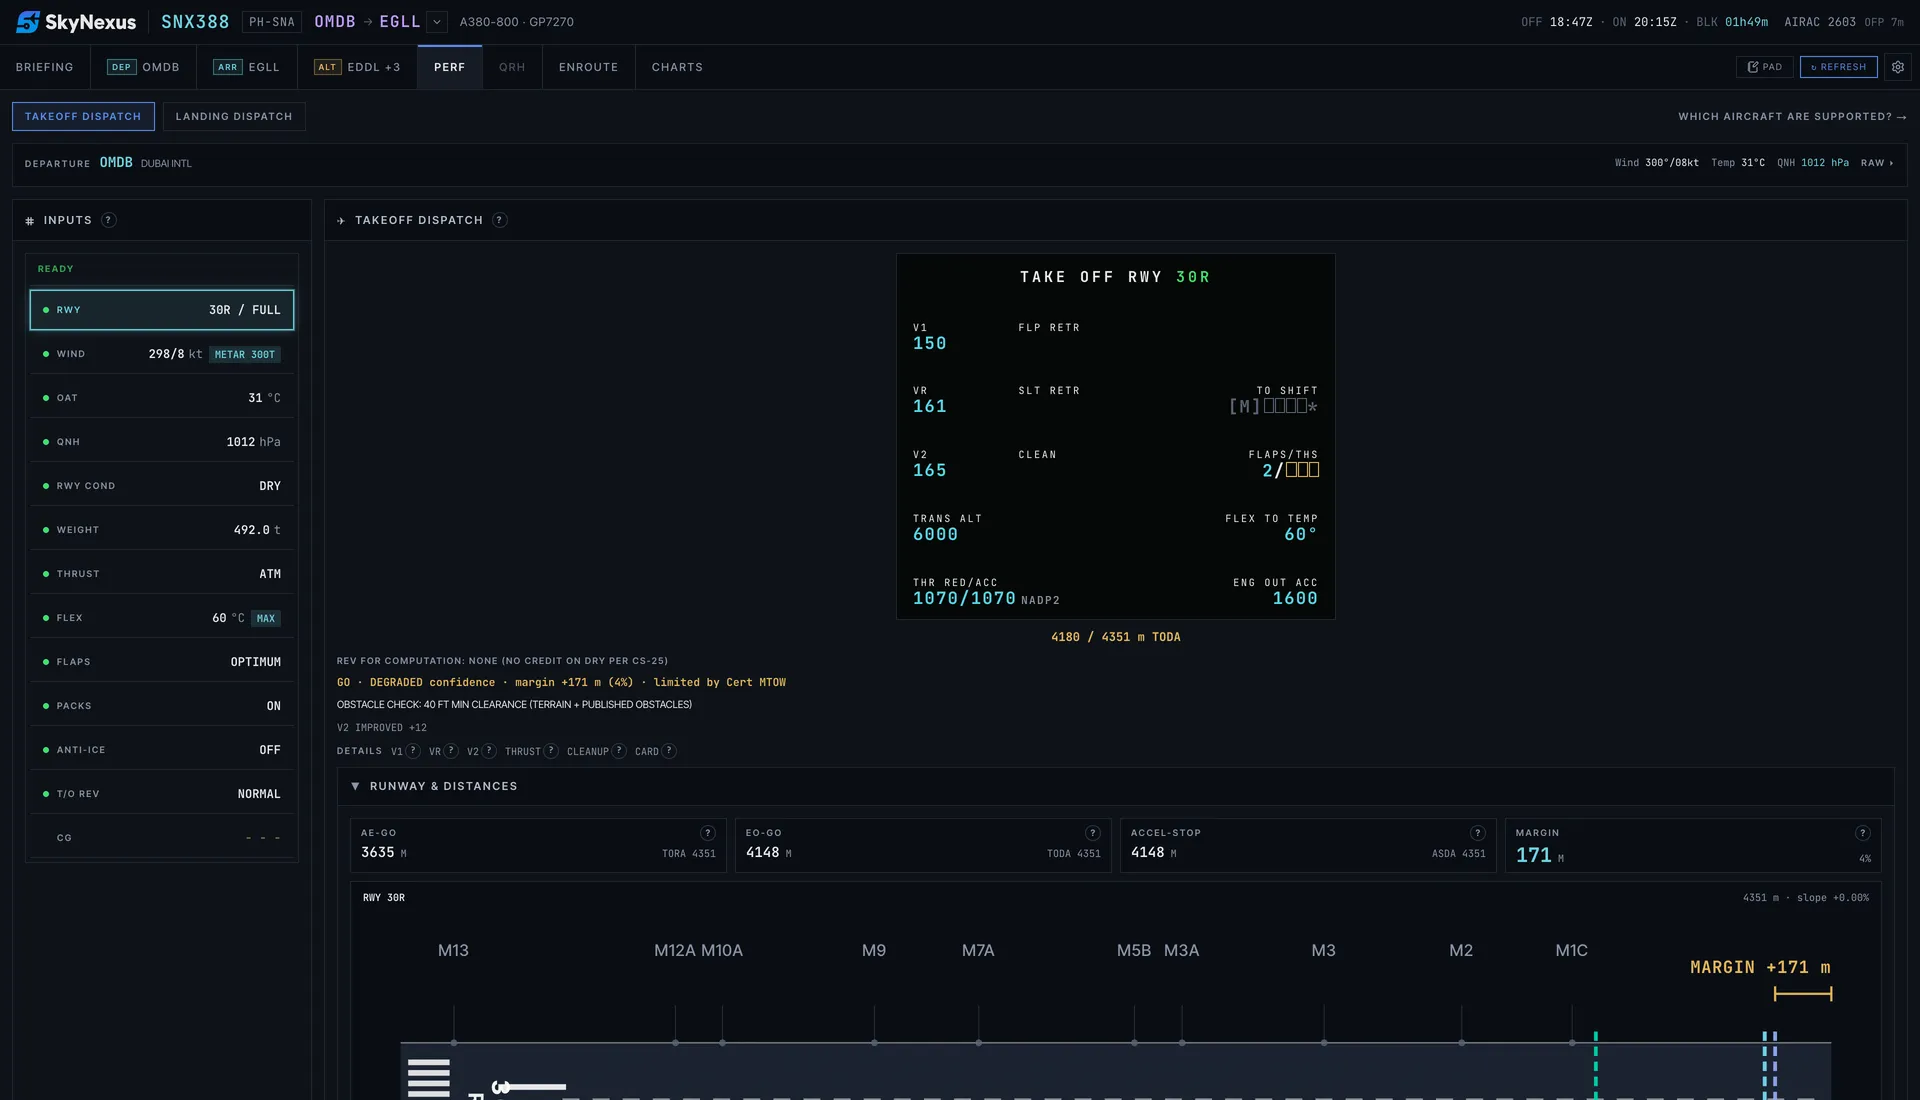Screen dimensions: 1920x1100
Task: Select the RWY 30R / FULL input
Action: pos(162,310)
